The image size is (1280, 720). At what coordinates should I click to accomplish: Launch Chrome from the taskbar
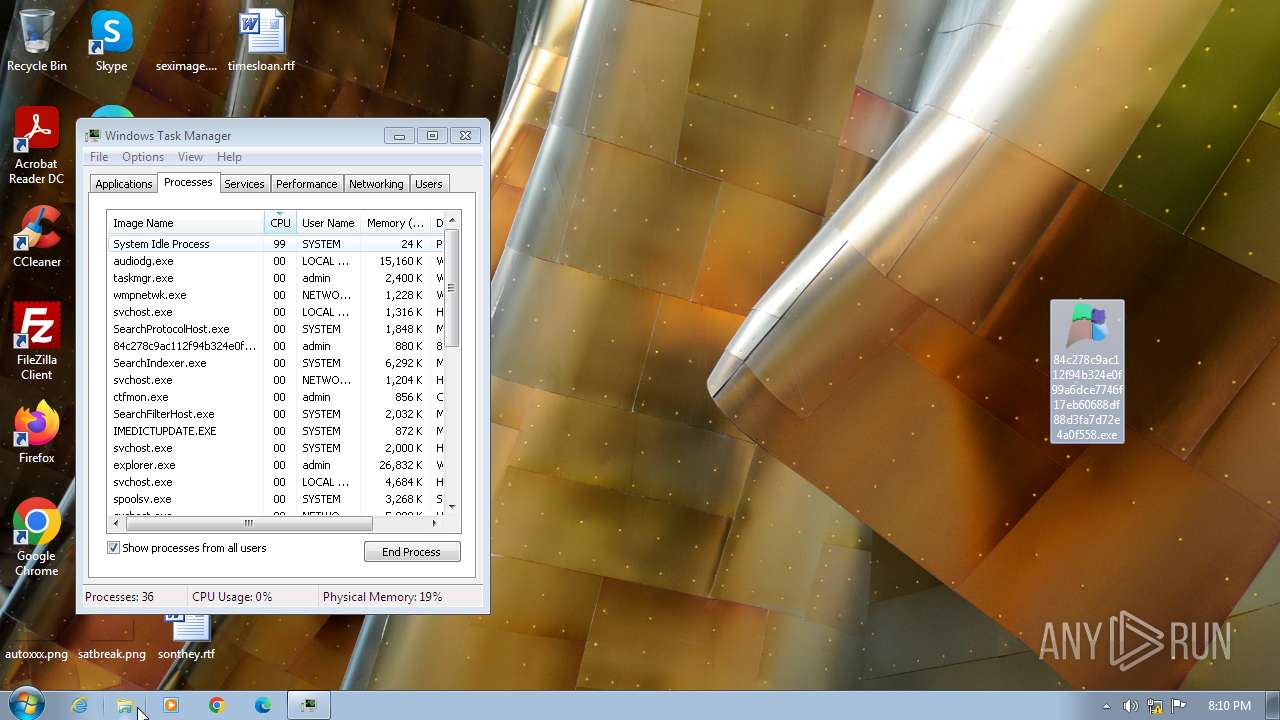point(217,705)
